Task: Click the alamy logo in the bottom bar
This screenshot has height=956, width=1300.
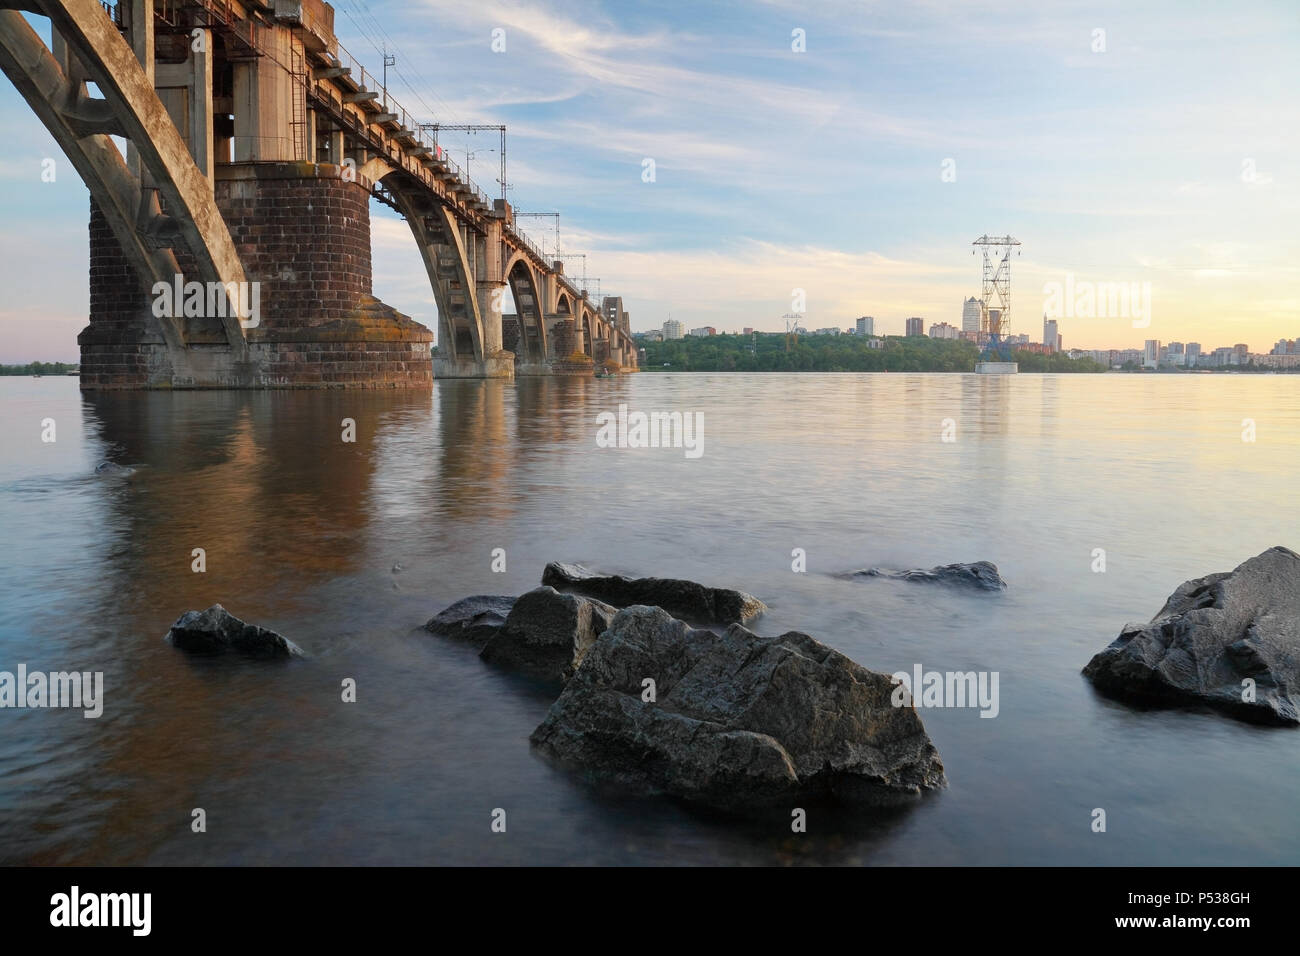Action: (x=100, y=910)
